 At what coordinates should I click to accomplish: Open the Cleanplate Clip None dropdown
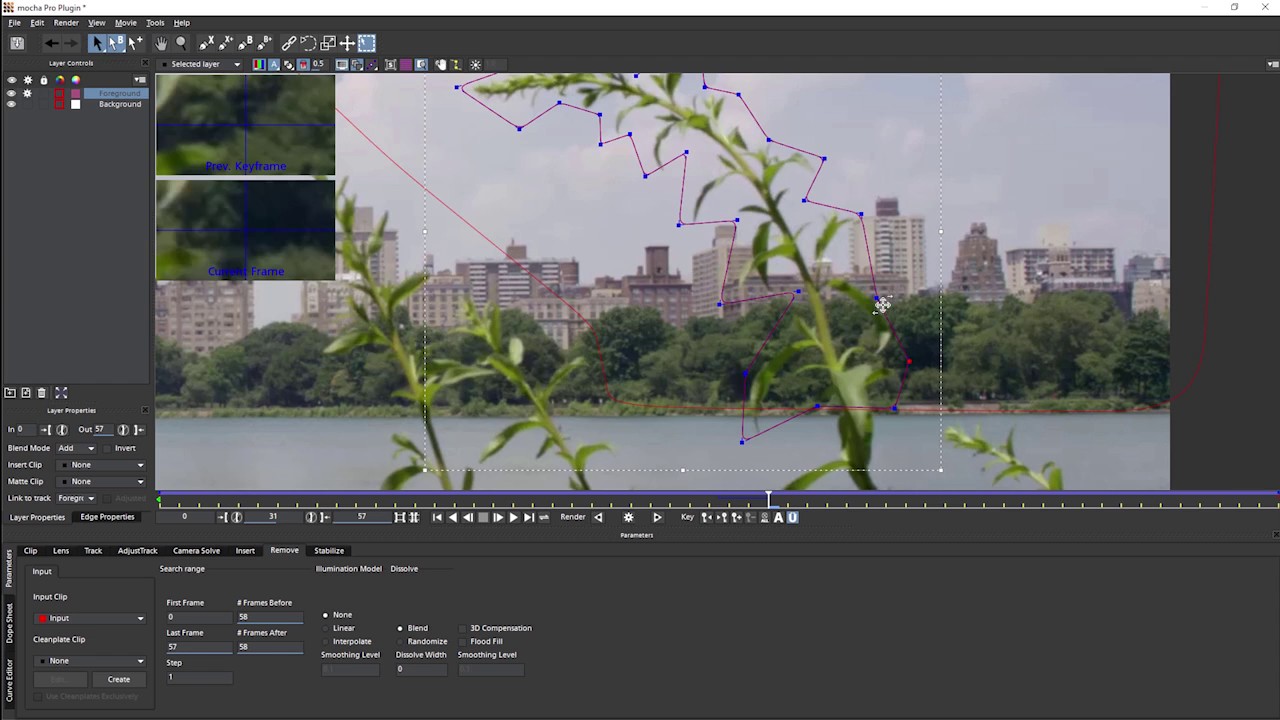[90, 661]
